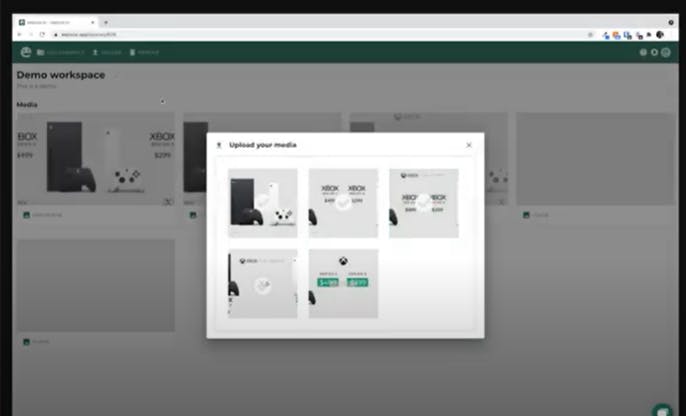The height and width of the screenshot is (416, 686).
Task: Close the current browser tab
Action: [93, 22]
